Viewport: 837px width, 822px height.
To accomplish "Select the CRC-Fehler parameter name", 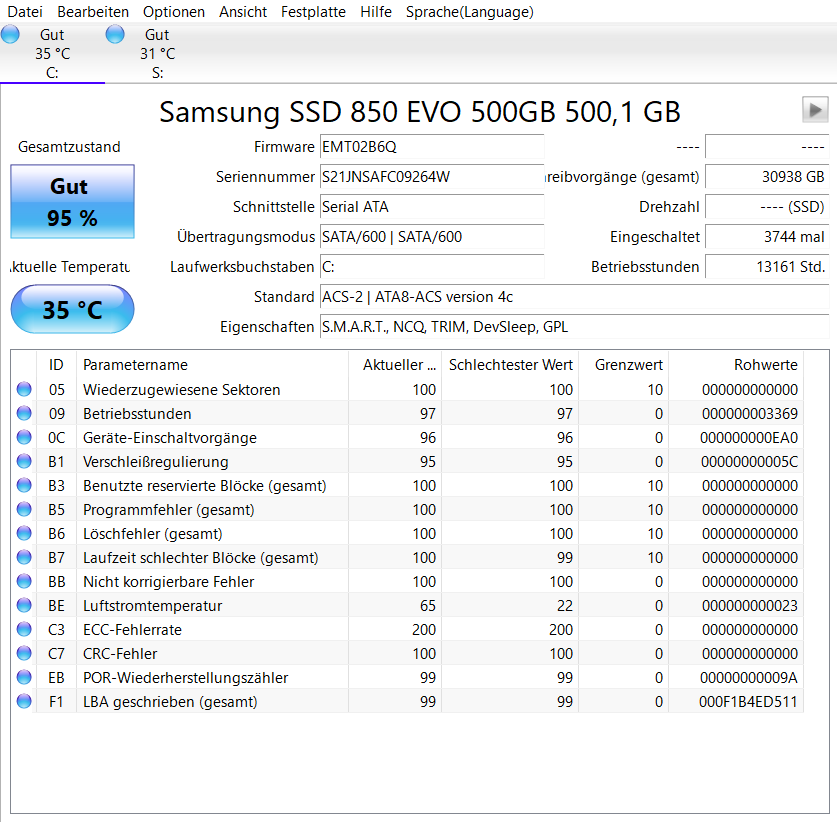I will pyautogui.click(x=120, y=654).
